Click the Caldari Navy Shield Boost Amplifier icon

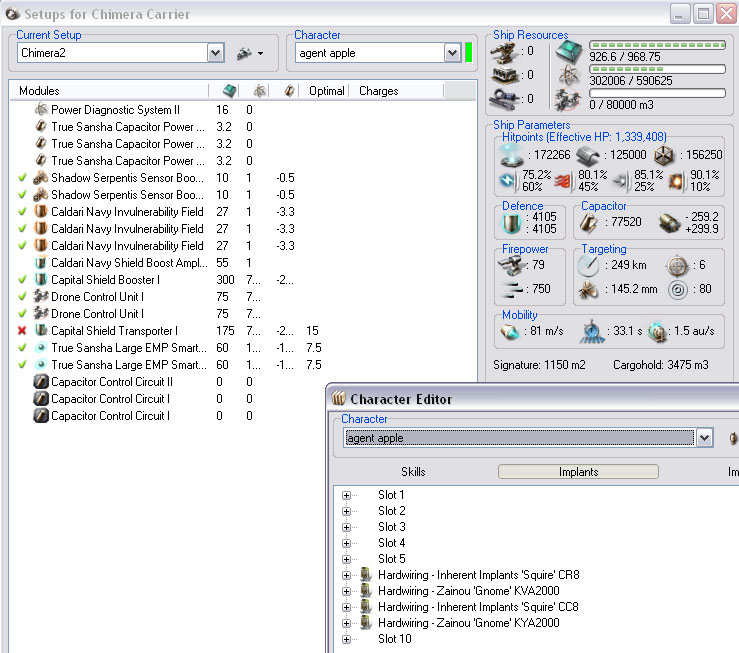(x=41, y=262)
